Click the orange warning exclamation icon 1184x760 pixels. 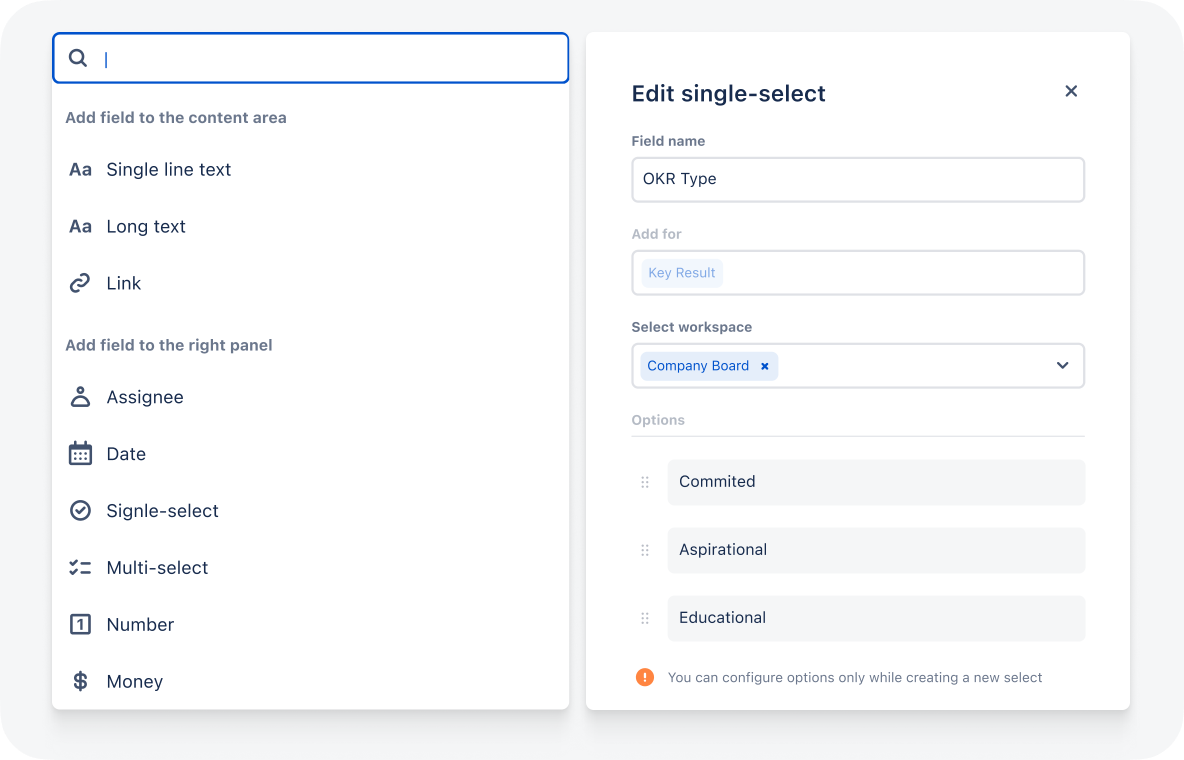[x=645, y=677]
